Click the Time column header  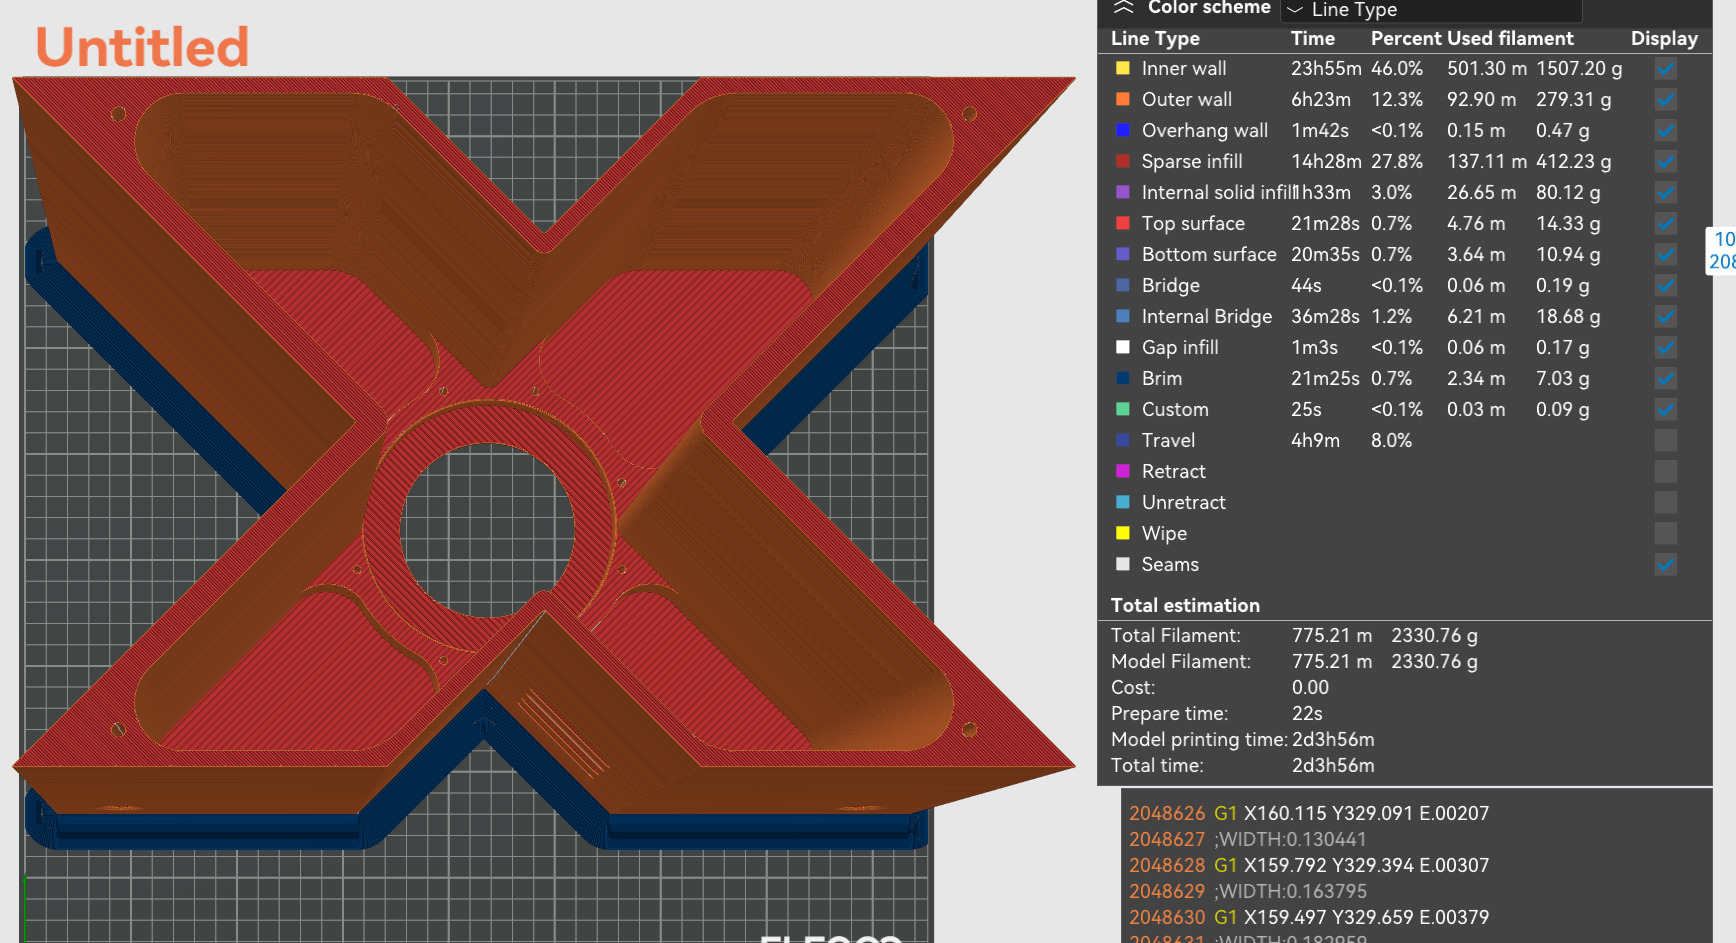[1312, 39]
